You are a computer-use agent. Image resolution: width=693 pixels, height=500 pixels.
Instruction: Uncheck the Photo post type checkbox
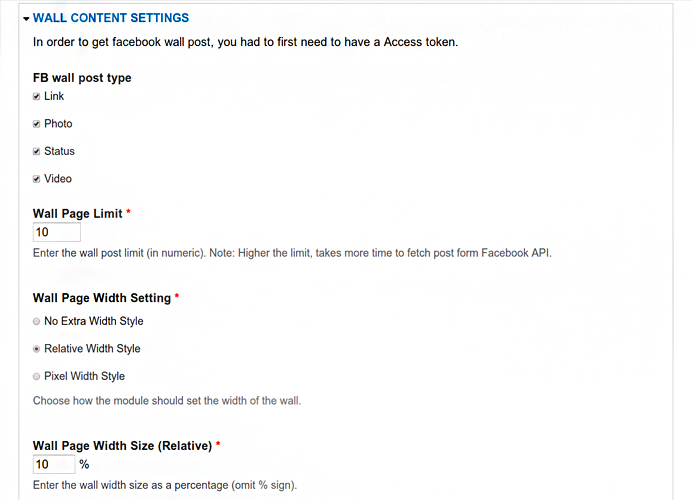coord(36,124)
